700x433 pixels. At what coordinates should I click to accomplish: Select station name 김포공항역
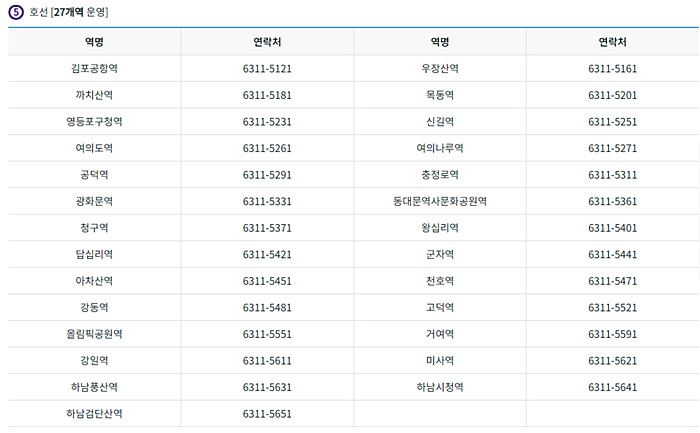(x=94, y=68)
